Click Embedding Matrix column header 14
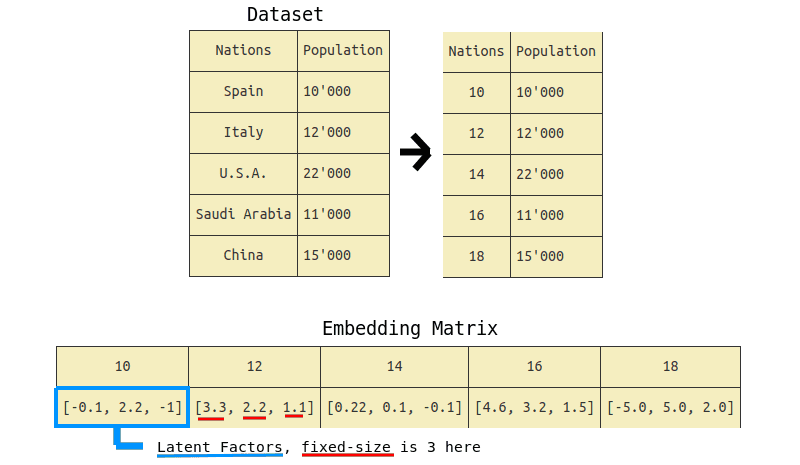The image size is (800, 465). pyautogui.click(x=394, y=366)
